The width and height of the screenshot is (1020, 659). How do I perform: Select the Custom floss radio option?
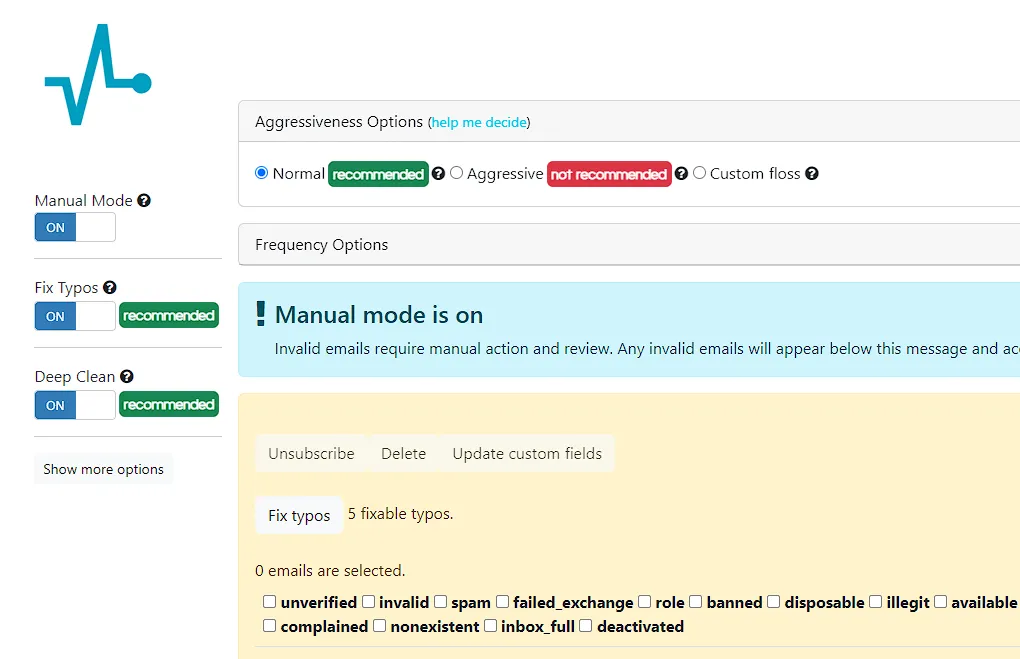[x=699, y=173]
